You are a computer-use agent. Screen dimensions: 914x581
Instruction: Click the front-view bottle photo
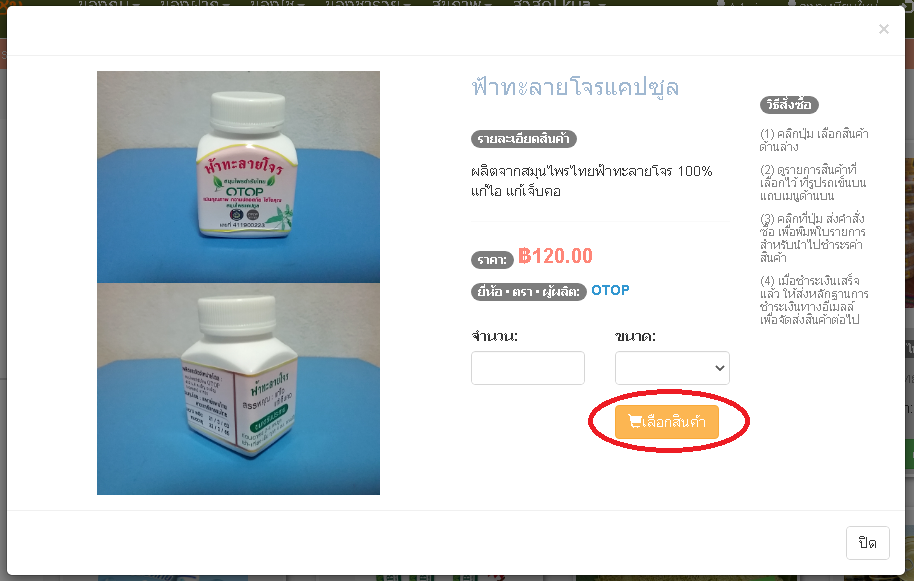pos(238,177)
